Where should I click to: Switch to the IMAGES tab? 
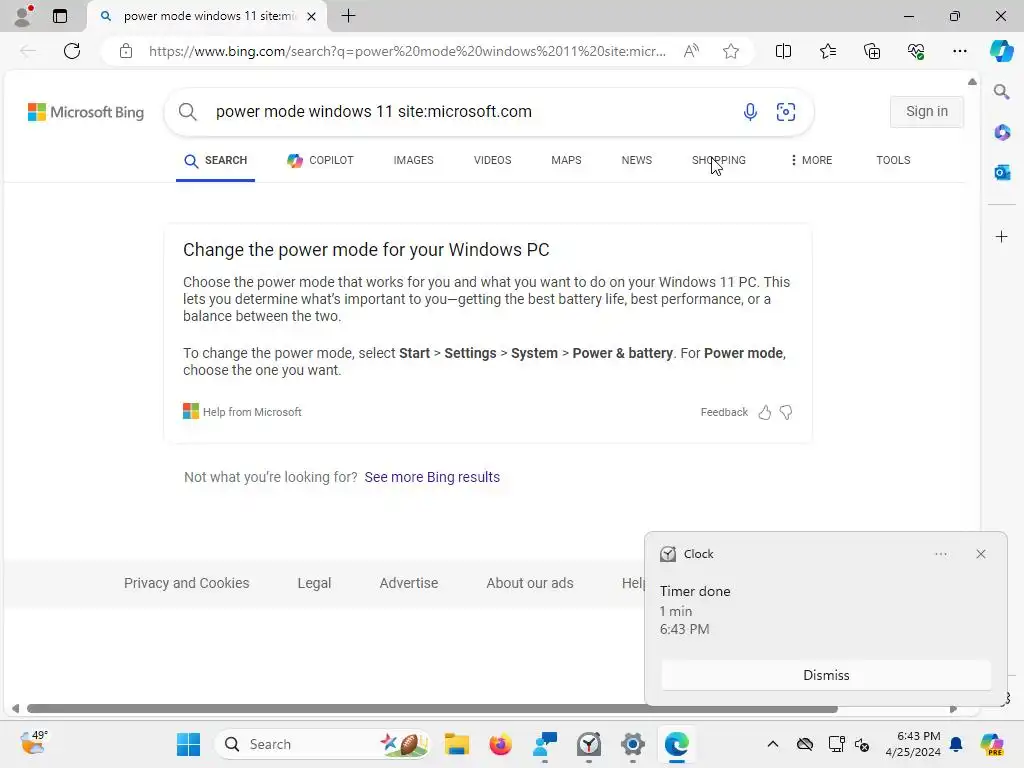tap(413, 161)
